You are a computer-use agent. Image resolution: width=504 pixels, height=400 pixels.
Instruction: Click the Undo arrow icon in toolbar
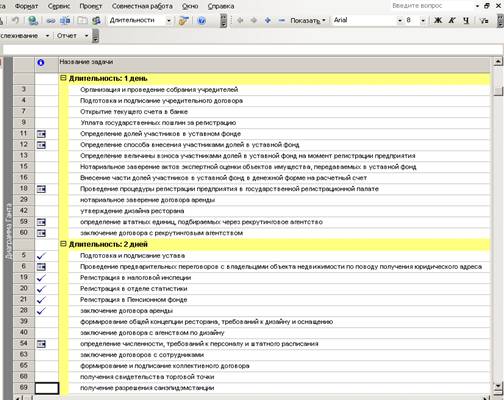point(15,21)
